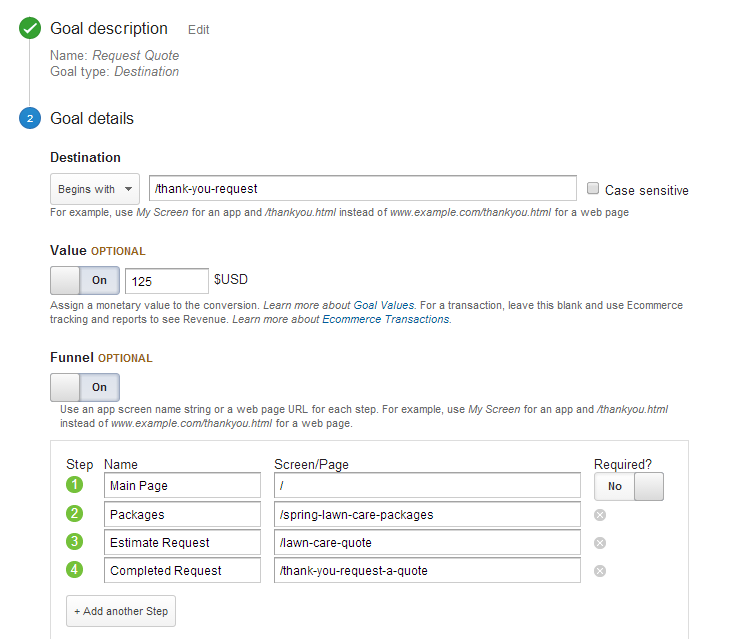Click the goal value amount field showing 125
Image resolution: width=742 pixels, height=639 pixels.
point(167,281)
